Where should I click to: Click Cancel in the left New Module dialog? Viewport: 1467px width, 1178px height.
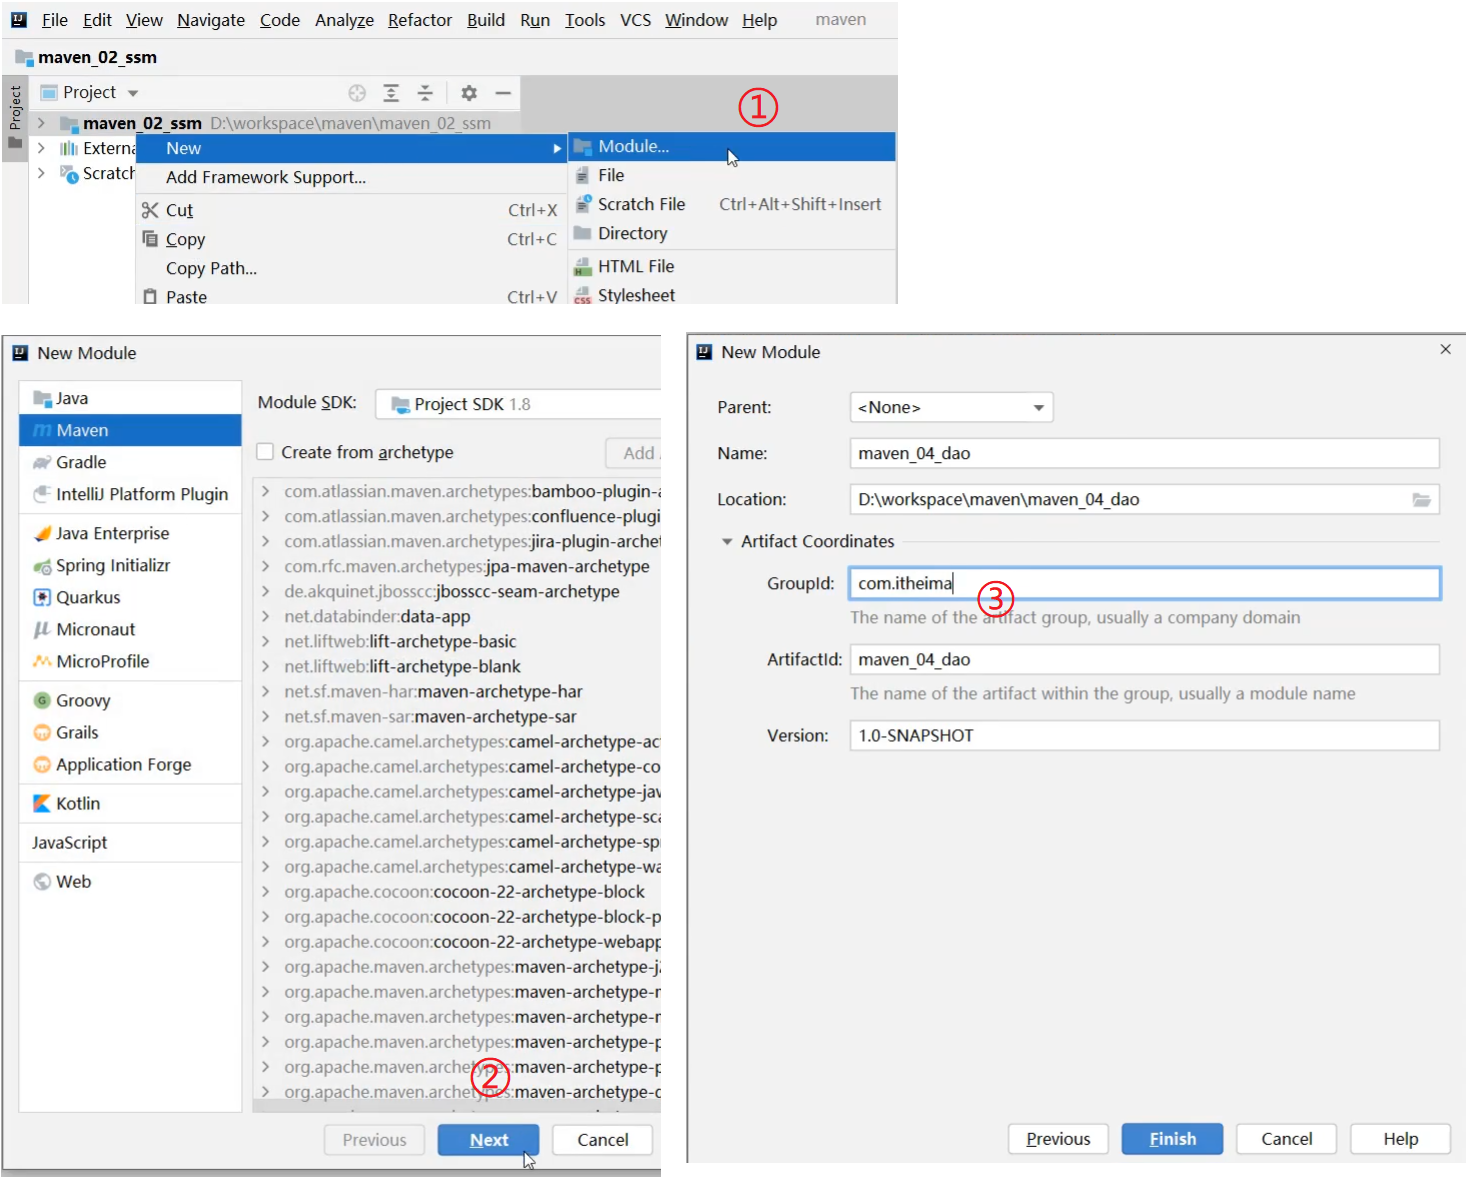coord(603,1140)
